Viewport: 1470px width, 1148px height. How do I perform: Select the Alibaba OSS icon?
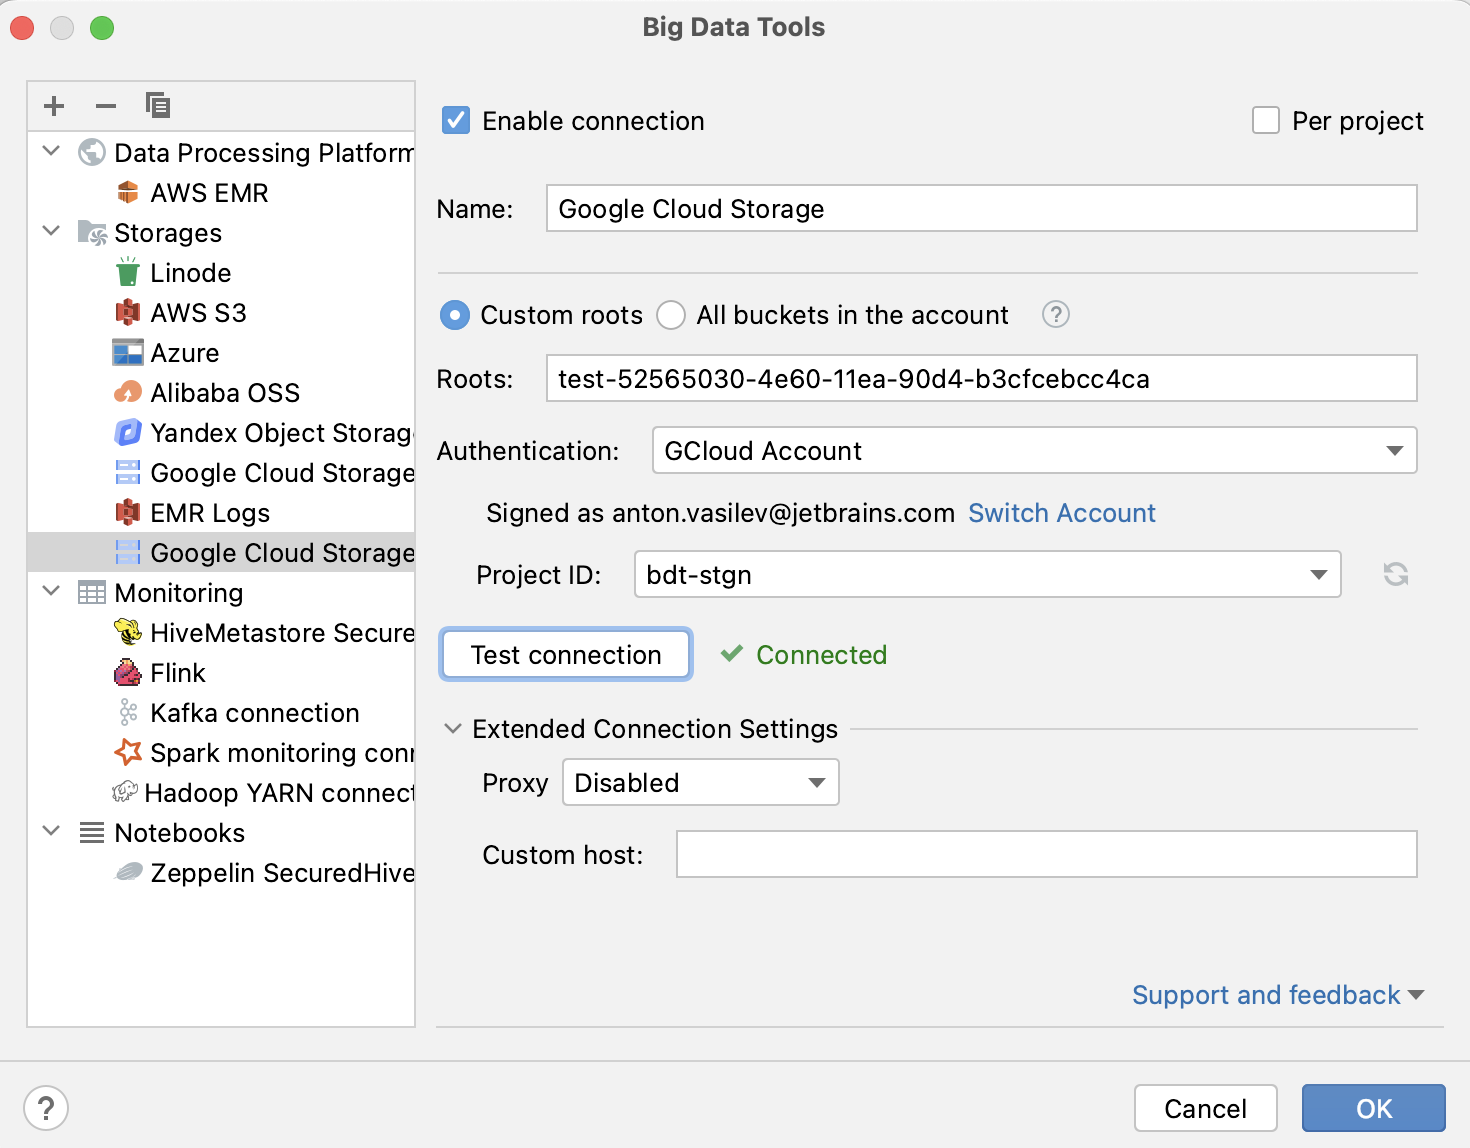pos(129,392)
